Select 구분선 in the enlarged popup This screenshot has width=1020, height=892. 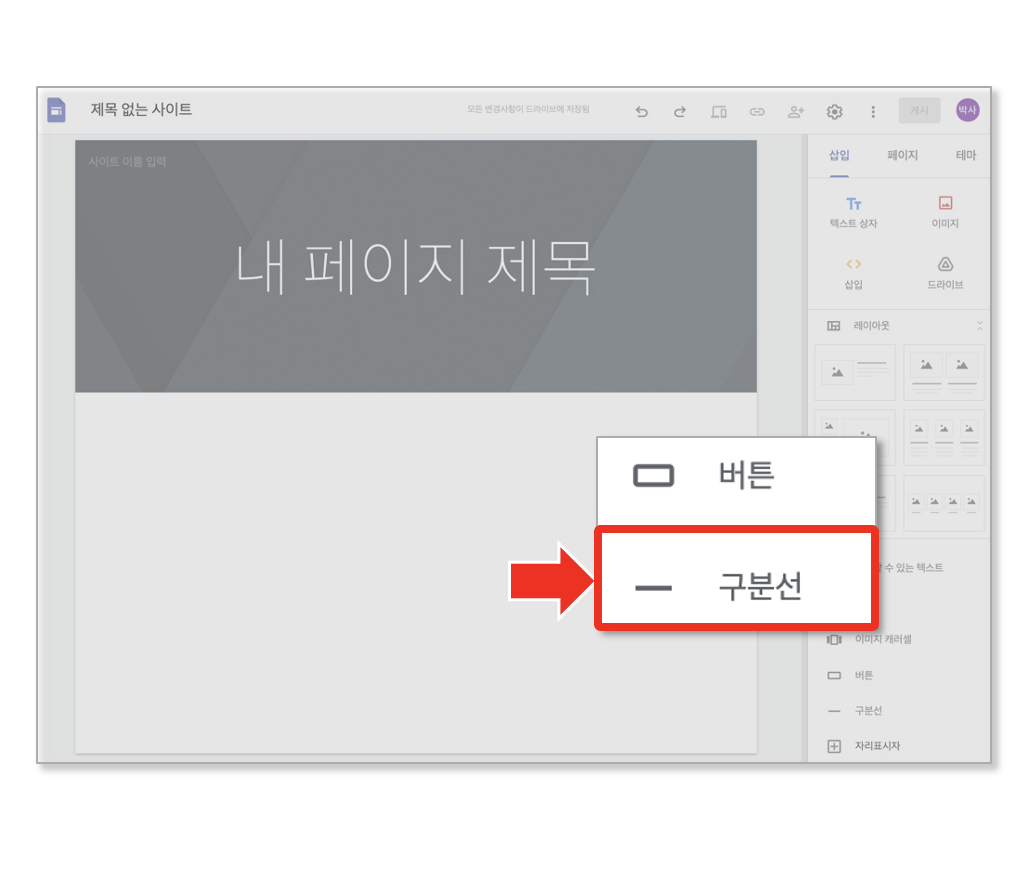(x=736, y=579)
